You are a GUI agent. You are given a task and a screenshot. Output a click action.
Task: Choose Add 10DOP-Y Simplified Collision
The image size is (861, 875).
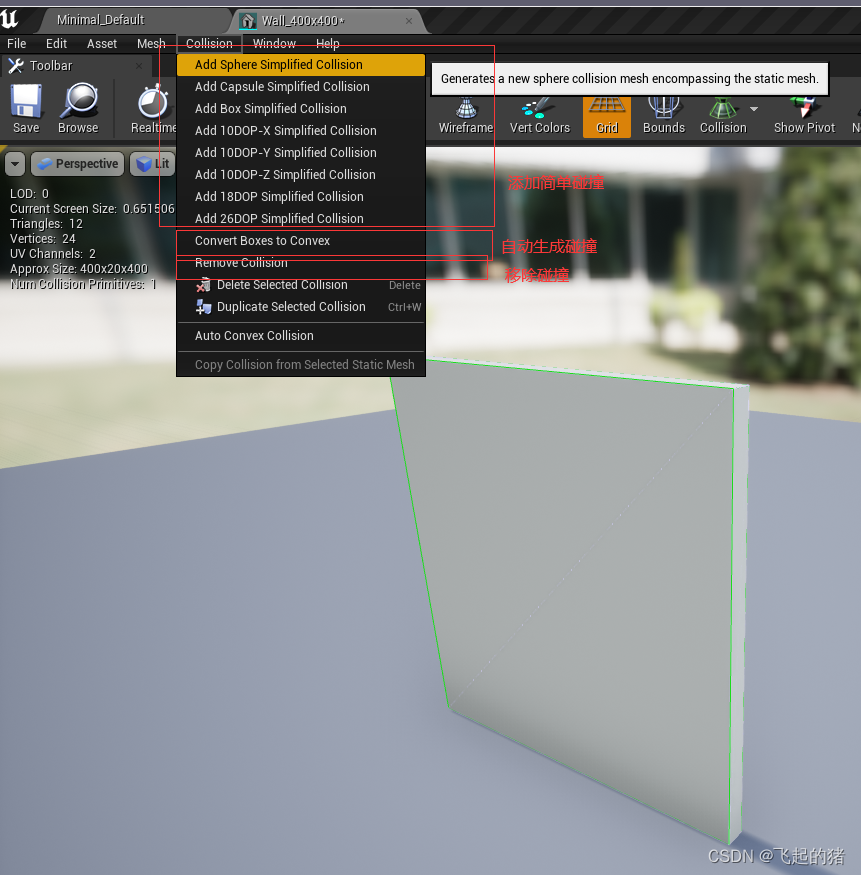301,152
